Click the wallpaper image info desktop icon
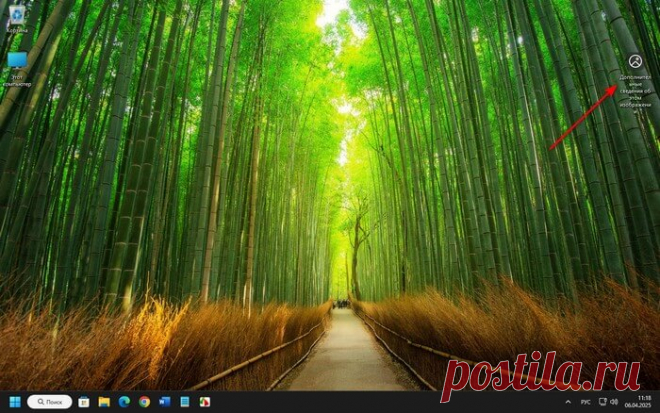Viewport: 660px width, 413px height. 634,62
